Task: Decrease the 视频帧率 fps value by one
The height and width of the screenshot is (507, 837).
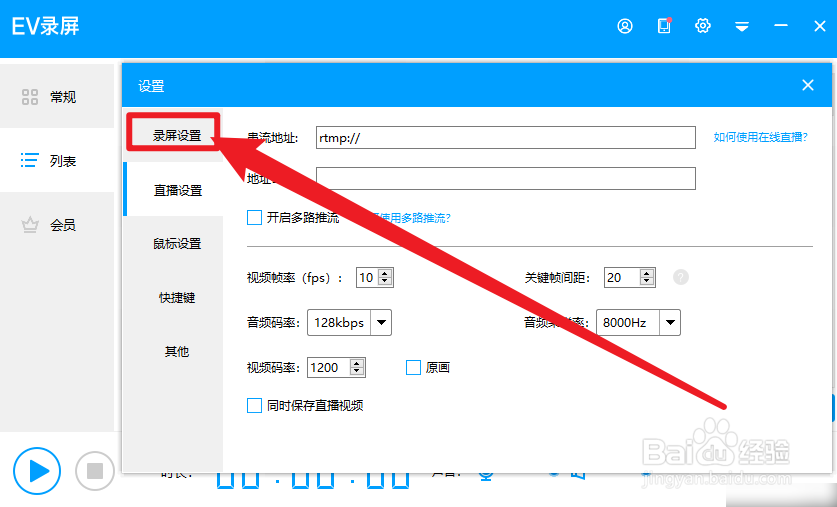Action: tap(385, 281)
